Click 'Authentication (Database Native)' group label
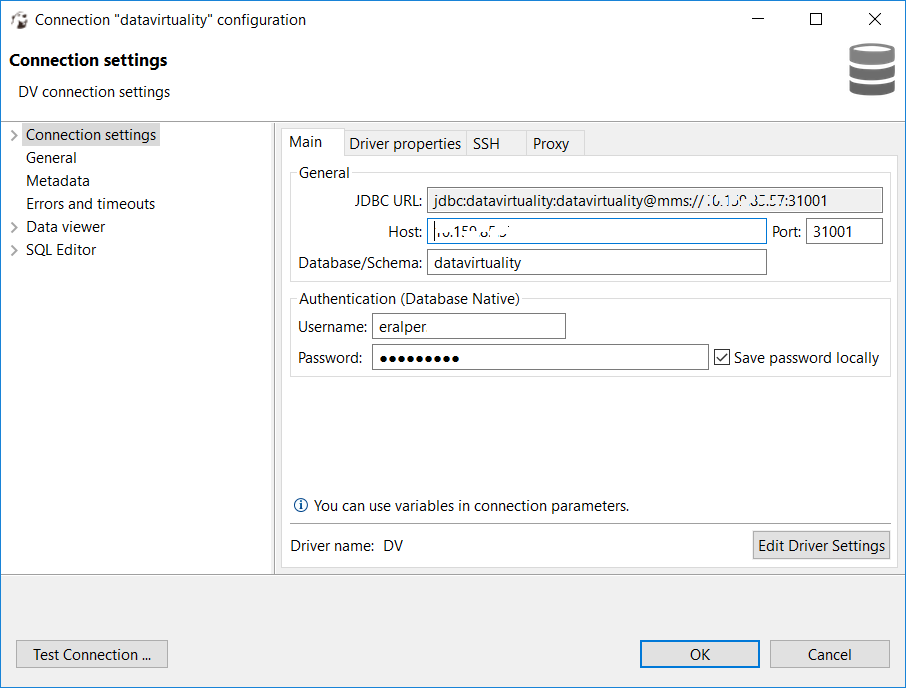Viewport: 906px width, 688px height. (409, 299)
